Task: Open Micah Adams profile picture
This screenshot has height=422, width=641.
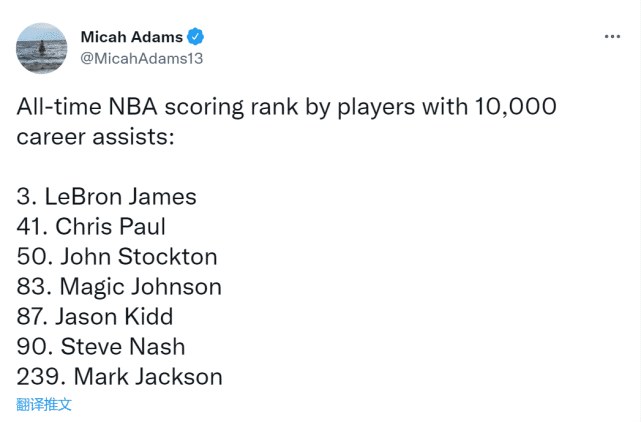Action: (x=42, y=47)
